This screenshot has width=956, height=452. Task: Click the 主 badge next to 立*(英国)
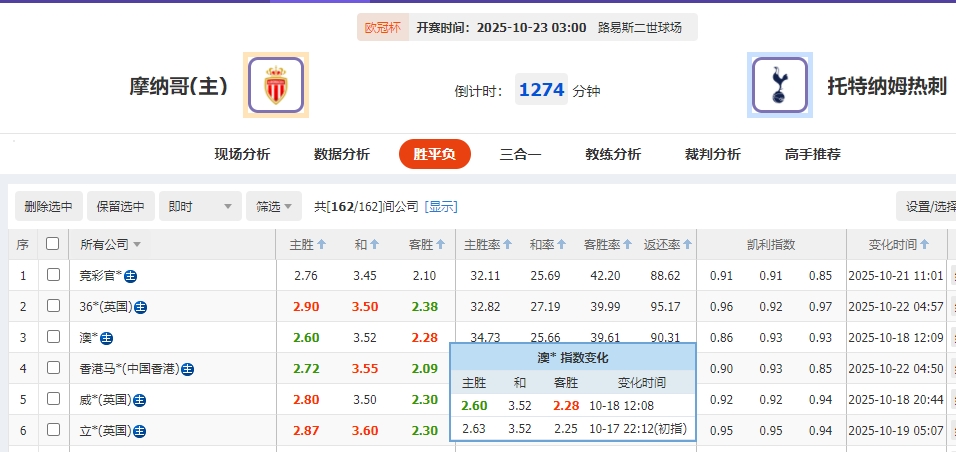tap(140, 431)
